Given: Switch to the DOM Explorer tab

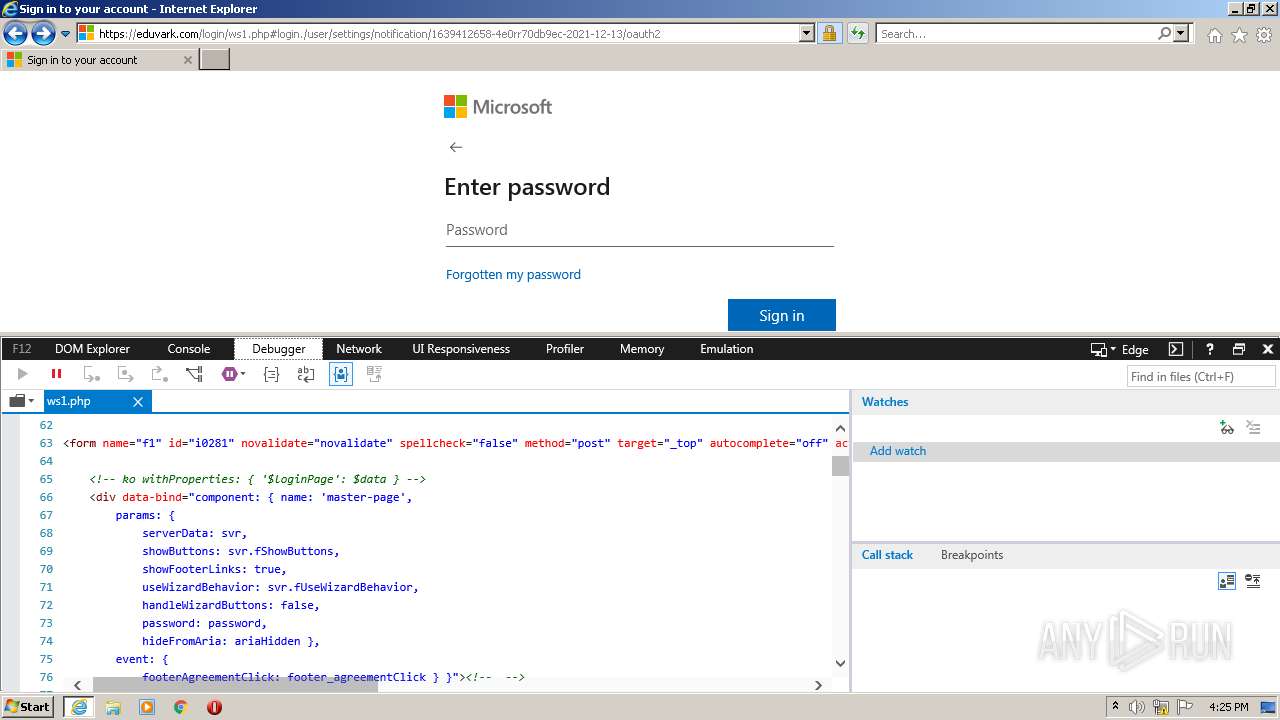Looking at the screenshot, I should [x=92, y=349].
